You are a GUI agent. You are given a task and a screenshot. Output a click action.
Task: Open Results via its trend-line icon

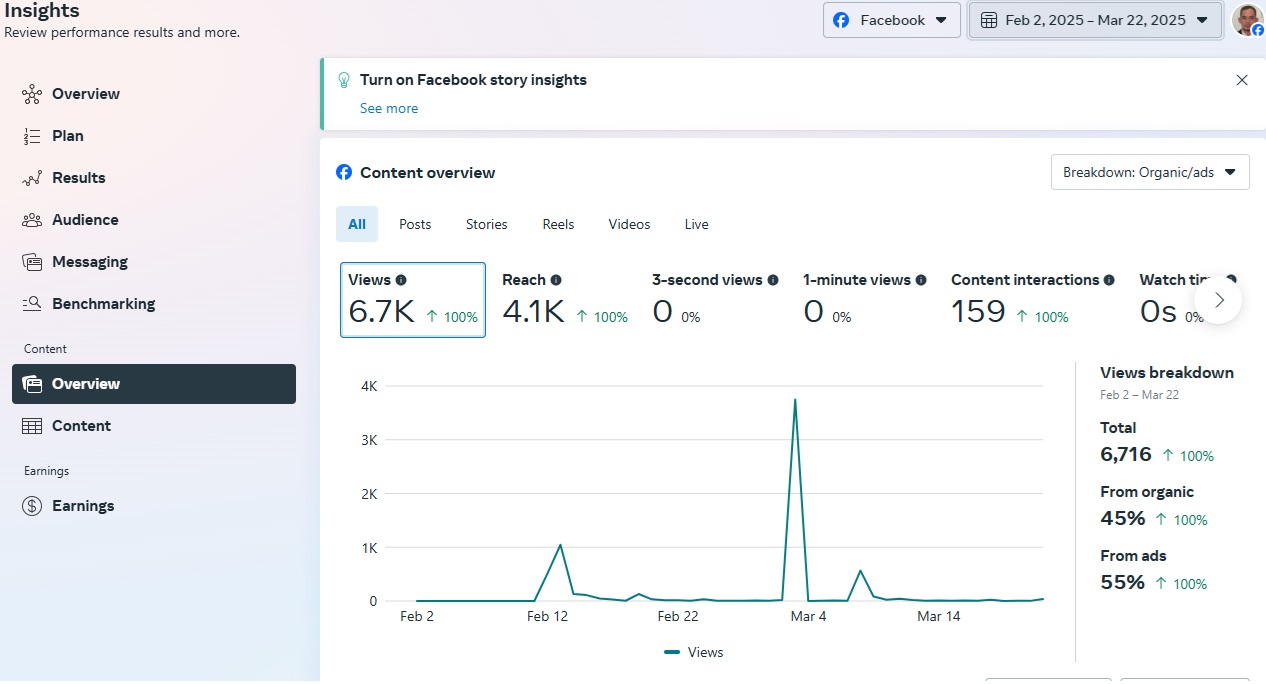[32, 178]
